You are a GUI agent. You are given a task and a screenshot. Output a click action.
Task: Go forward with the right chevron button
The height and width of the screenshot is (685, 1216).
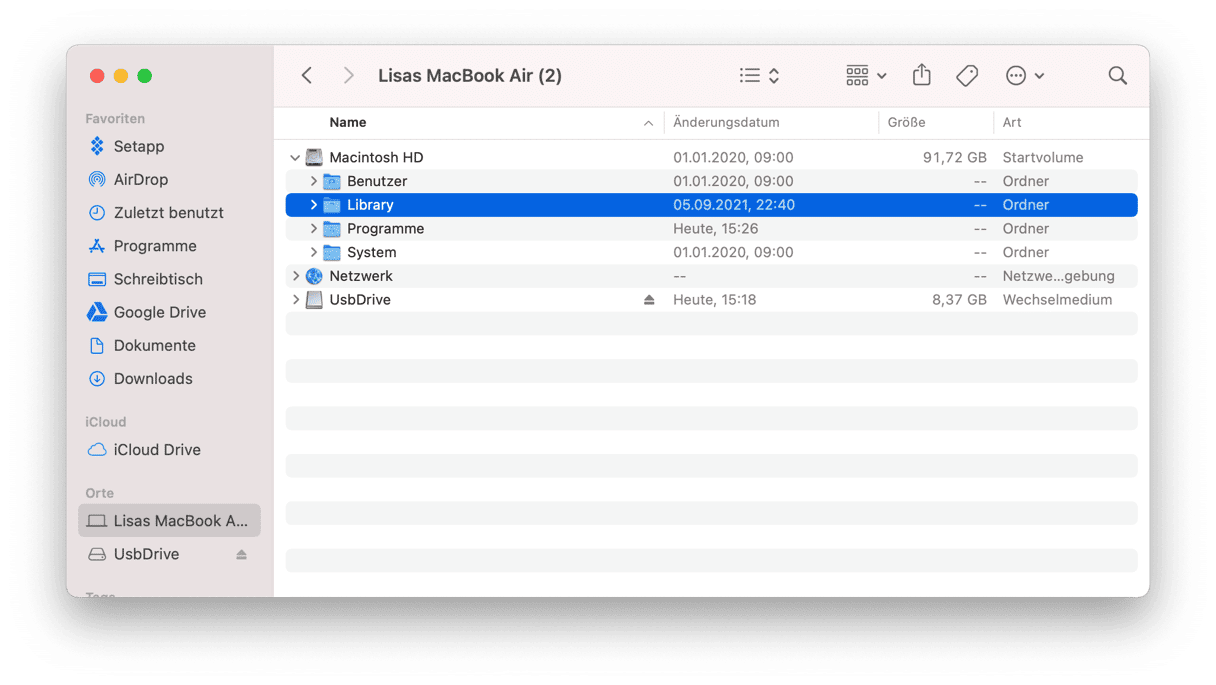click(348, 76)
